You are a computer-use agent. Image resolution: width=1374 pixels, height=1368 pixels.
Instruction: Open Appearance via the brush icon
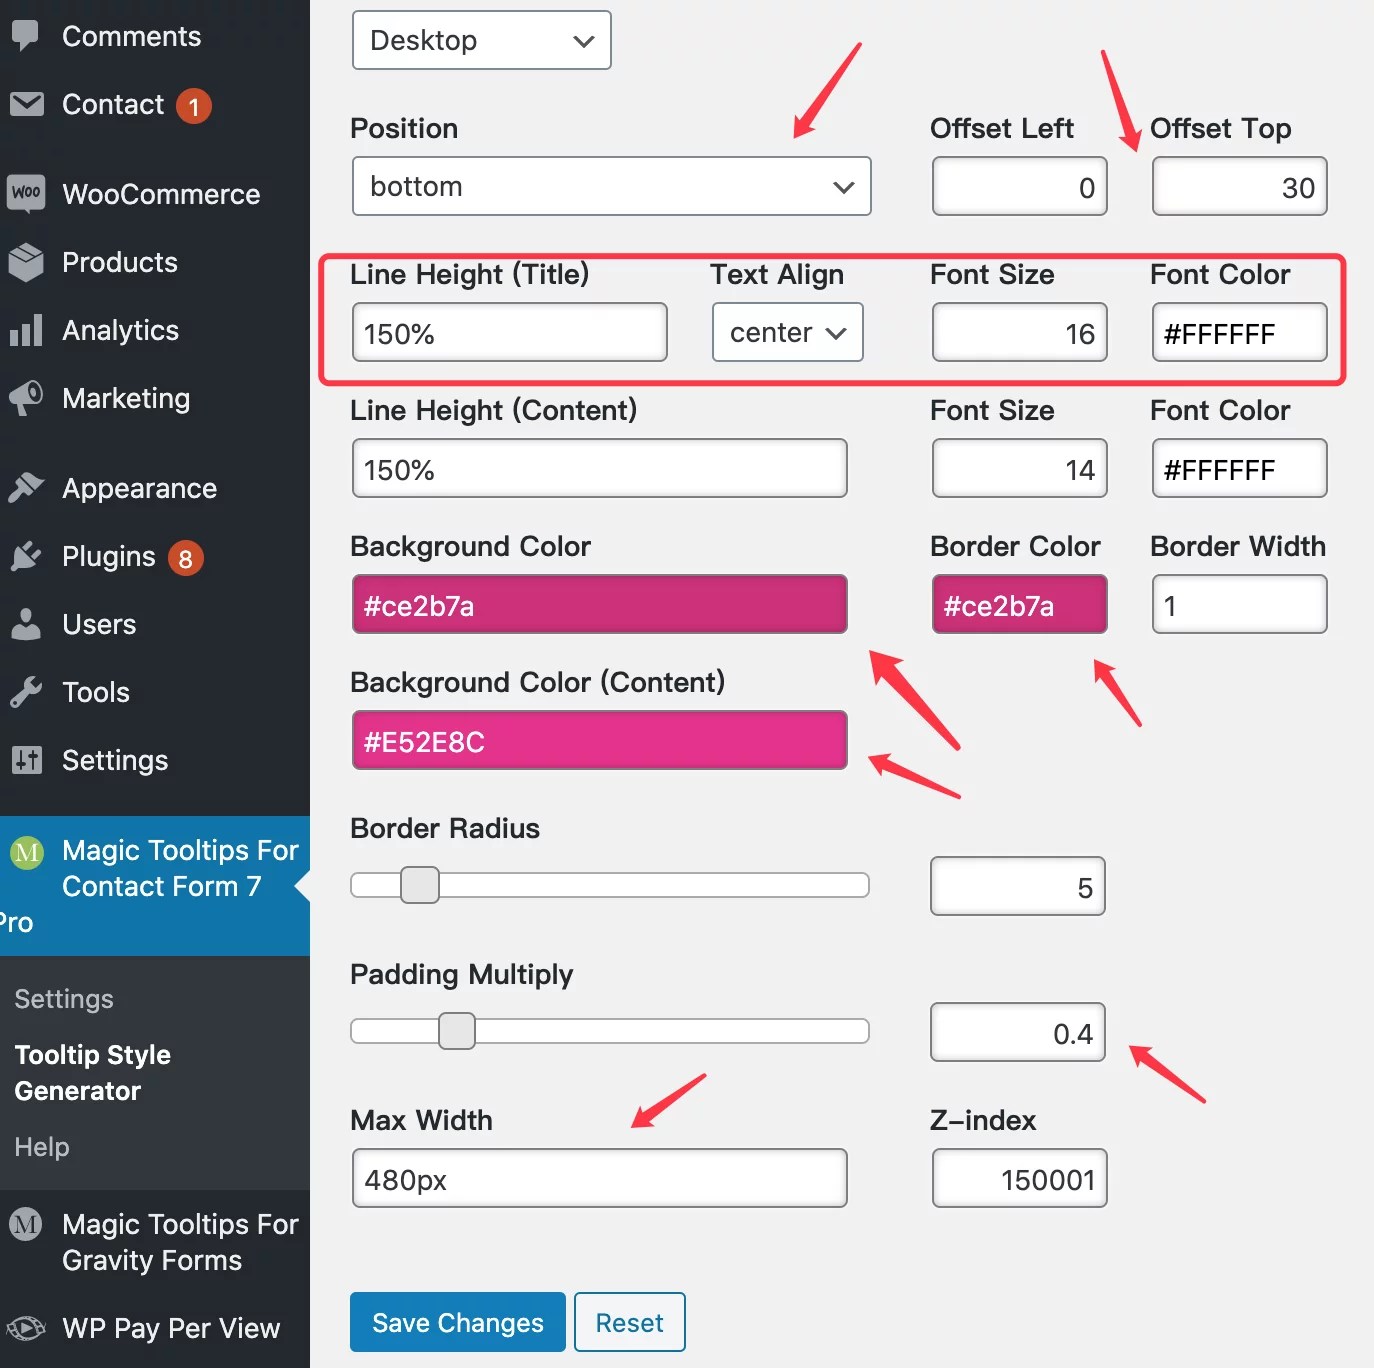pos(27,487)
